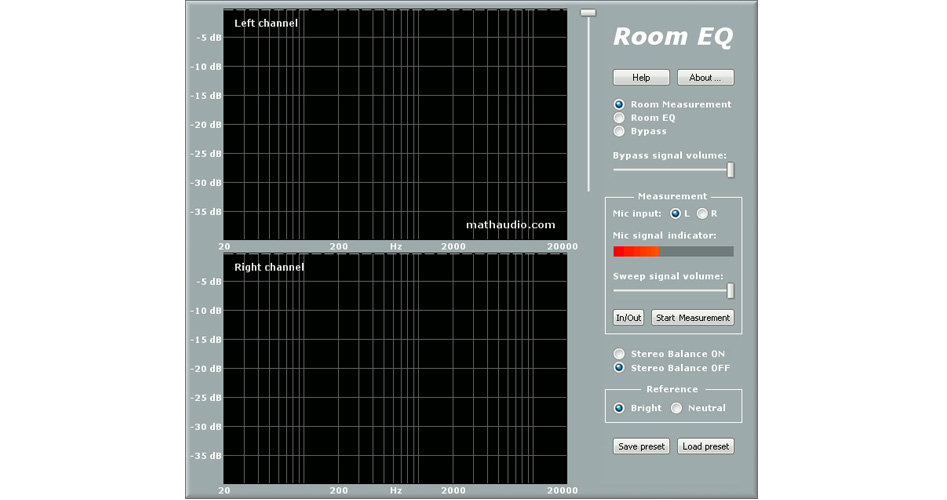947x500 pixels.
Task: Start Measurement button click
Action: [693, 318]
